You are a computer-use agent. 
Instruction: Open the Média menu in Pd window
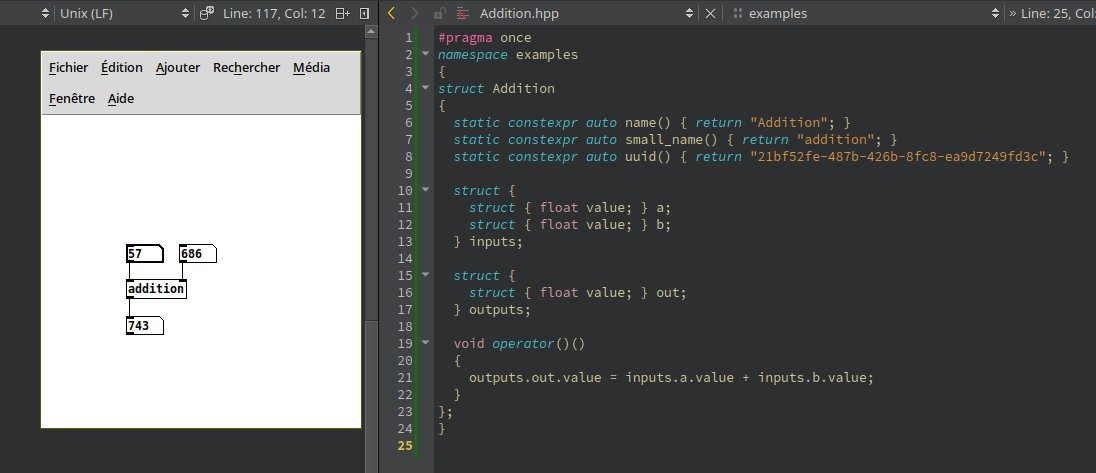[311, 68]
